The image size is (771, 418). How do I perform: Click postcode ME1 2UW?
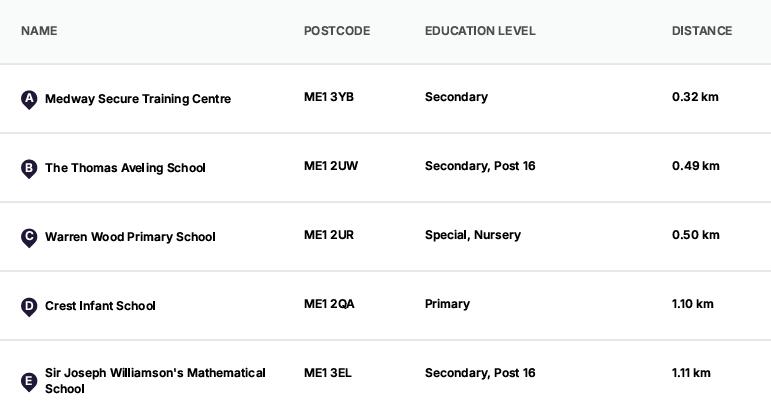pyautogui.click(x=331, y=166)
